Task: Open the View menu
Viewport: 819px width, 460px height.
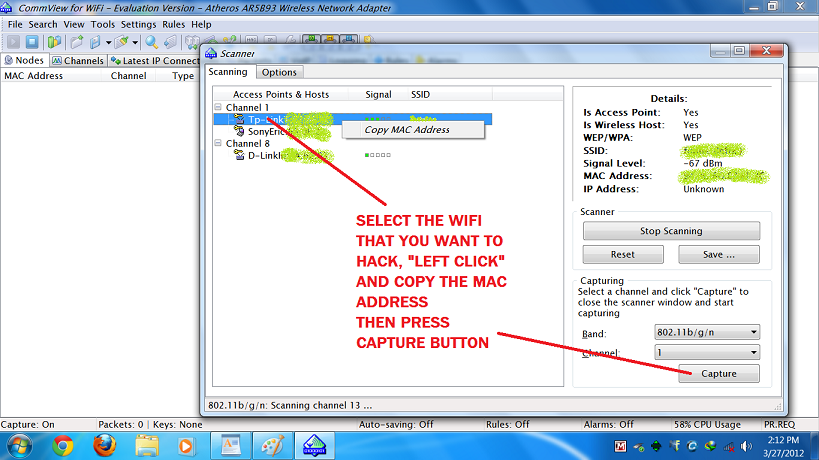Action: tap(74, 25)
